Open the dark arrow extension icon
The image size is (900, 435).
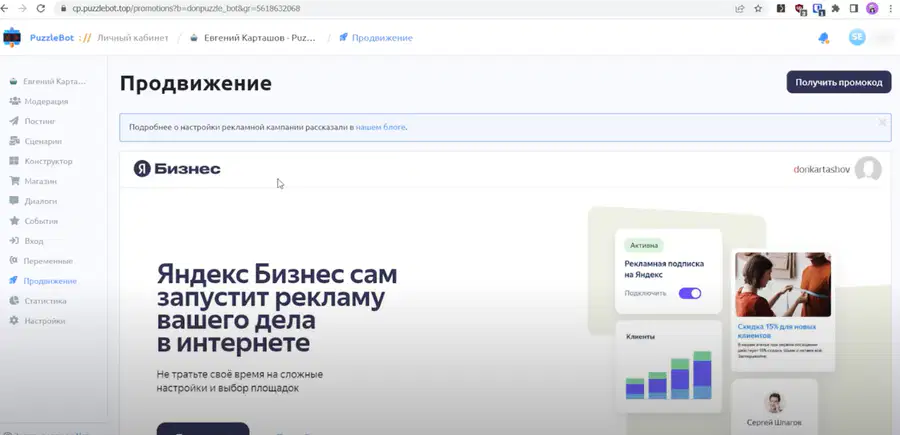pyautogui.click(x=781, y=9)
